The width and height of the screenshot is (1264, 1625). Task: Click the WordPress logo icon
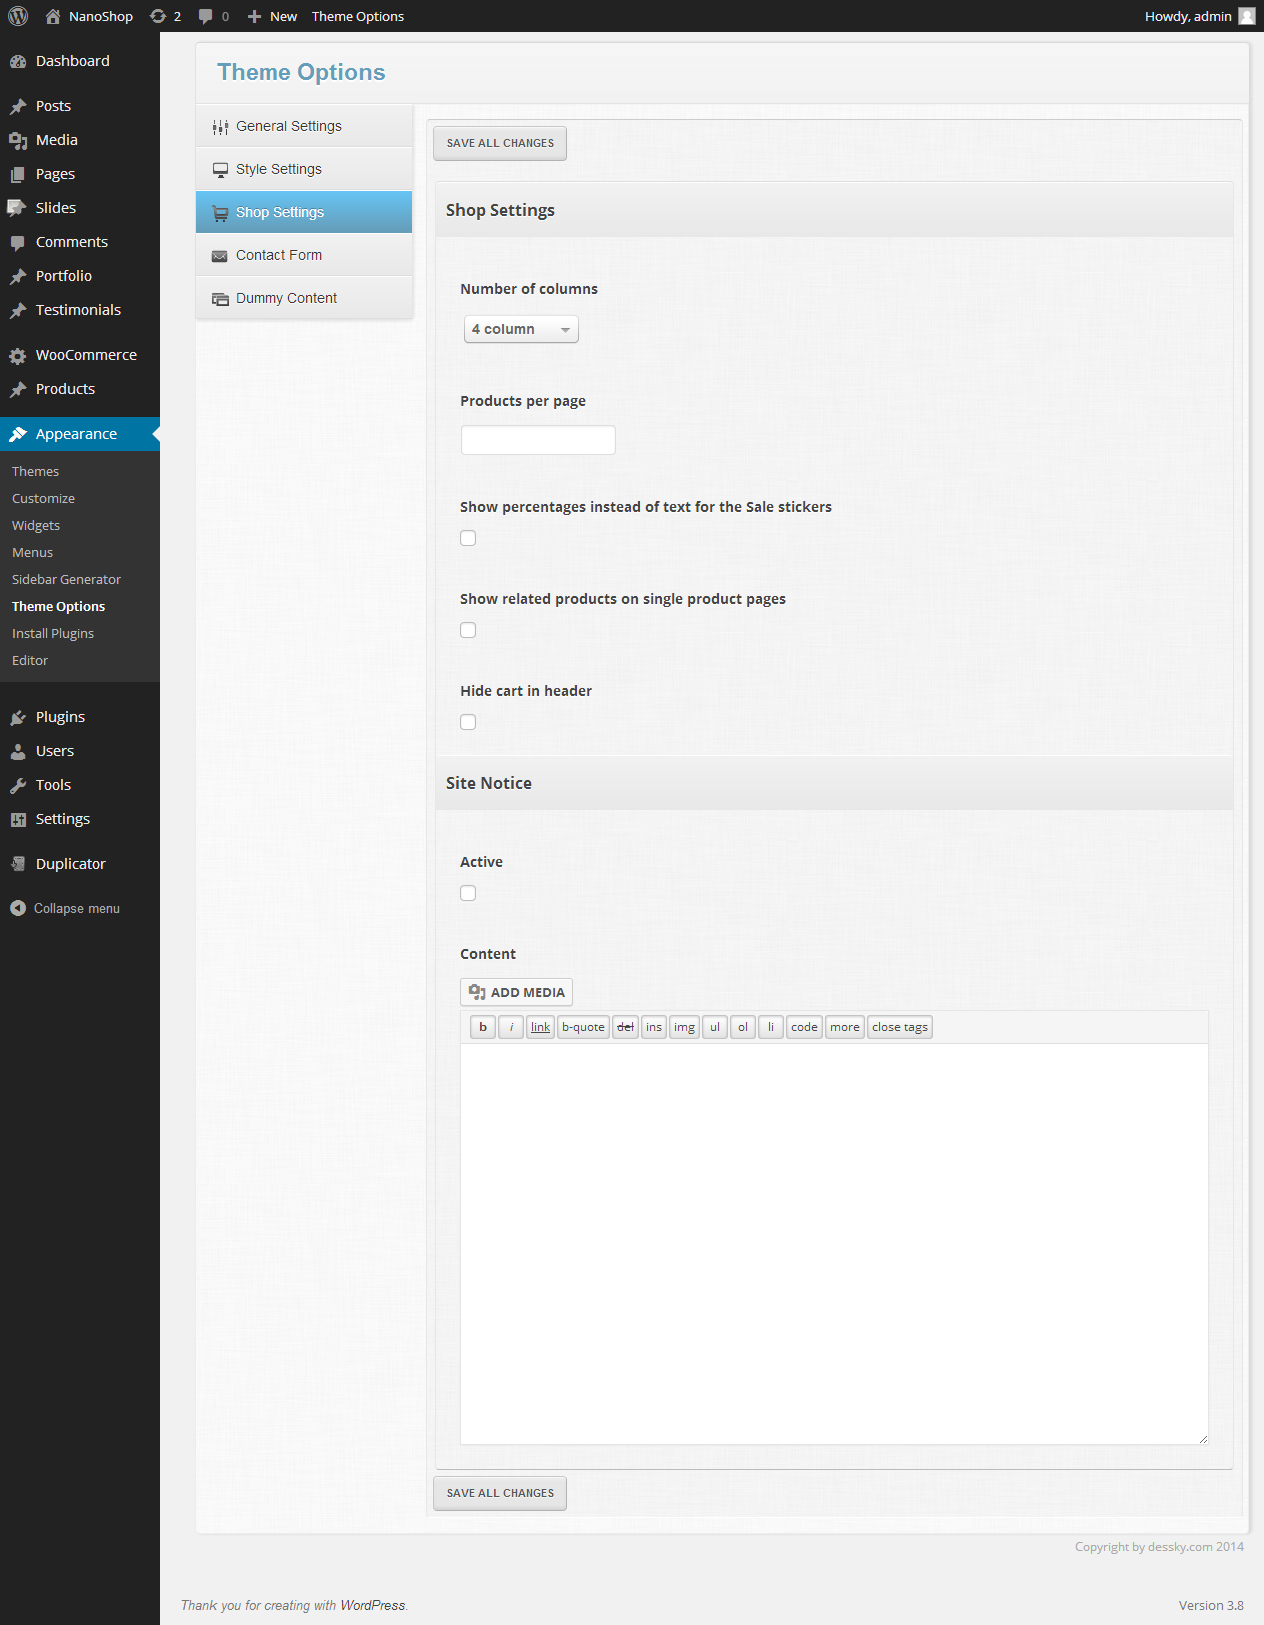coord(18,16)
